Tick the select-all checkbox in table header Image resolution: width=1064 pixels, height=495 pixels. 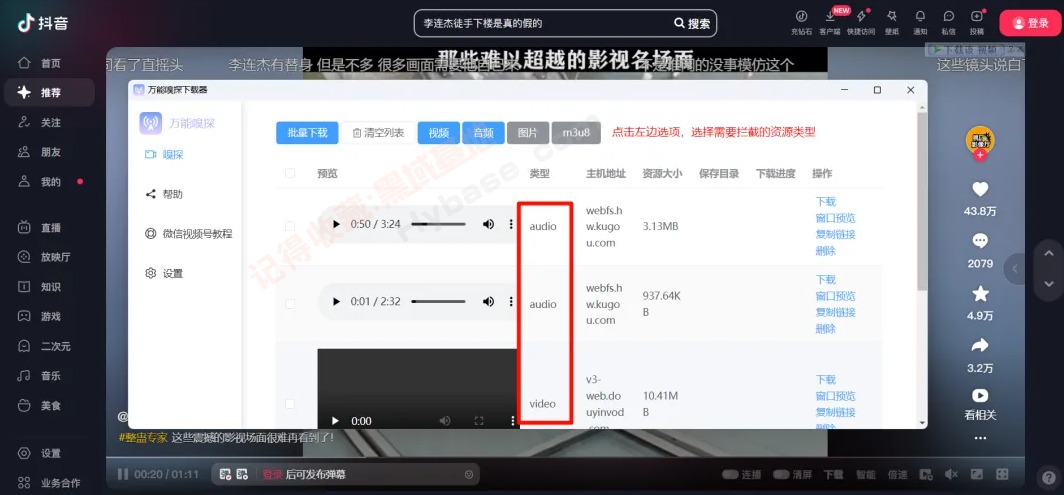click(x=290, y=173)
